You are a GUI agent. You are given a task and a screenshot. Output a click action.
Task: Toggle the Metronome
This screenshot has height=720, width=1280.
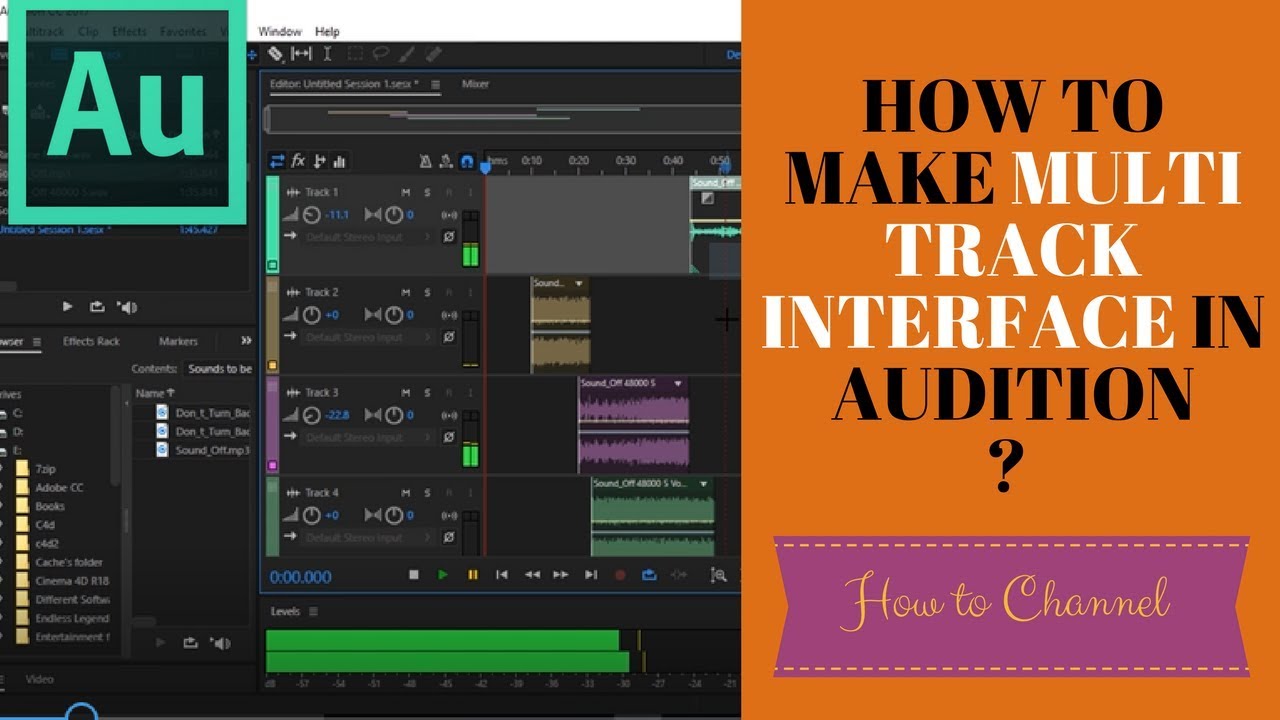tap(425, 161)
